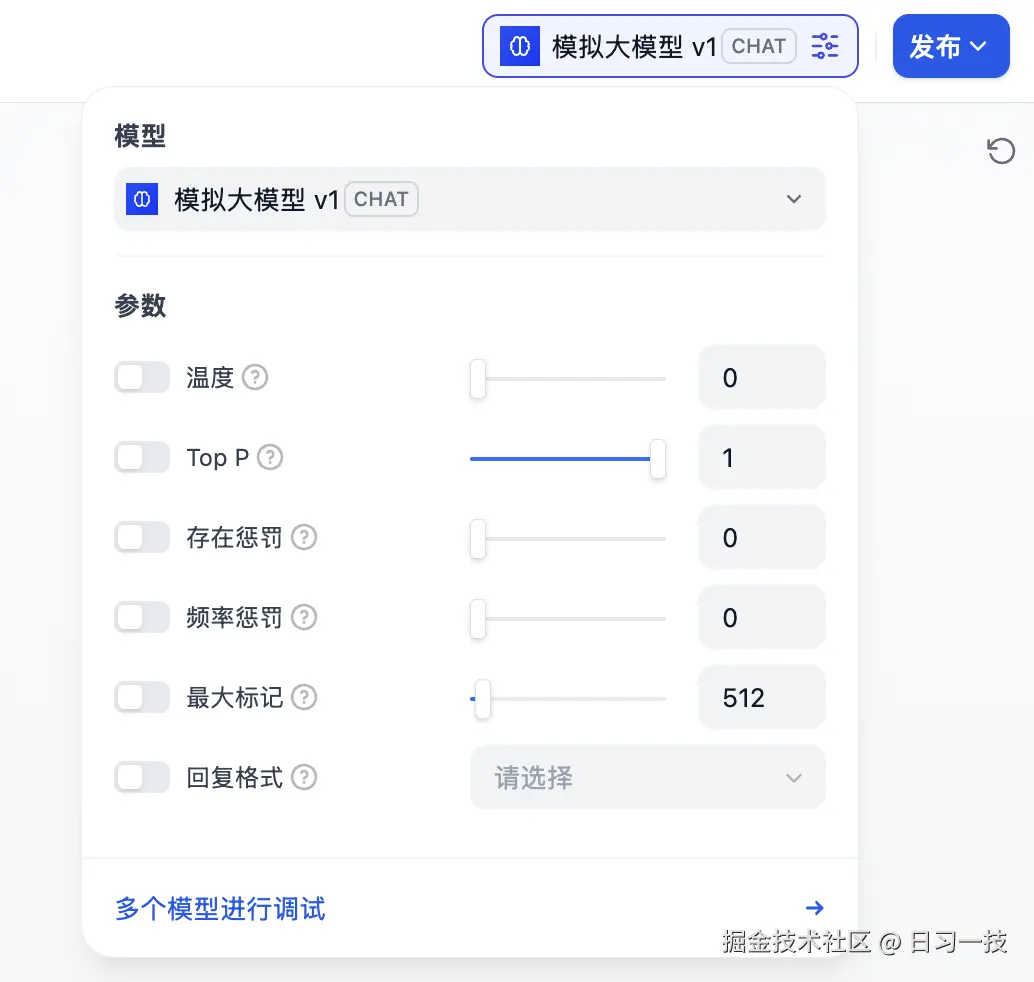The width and height of the screenshot is (1034, 982).
Task: Toggle the 回复格式 switch on
Action: point(142,777)
